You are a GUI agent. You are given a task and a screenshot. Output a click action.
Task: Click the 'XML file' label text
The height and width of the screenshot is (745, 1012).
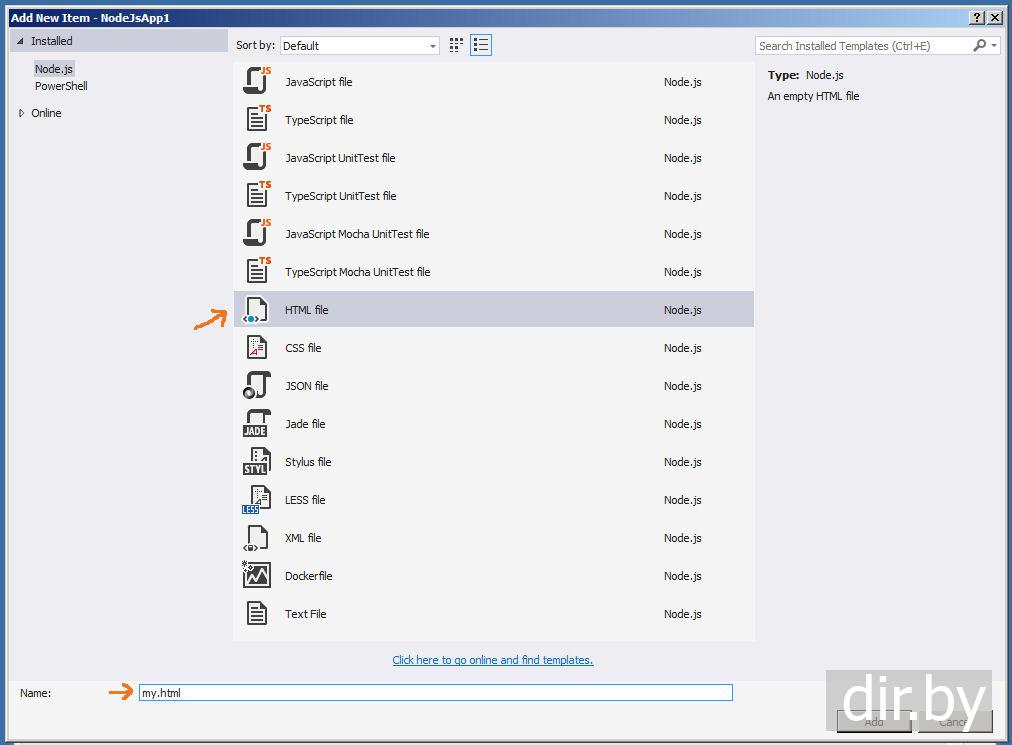[303, 538]
